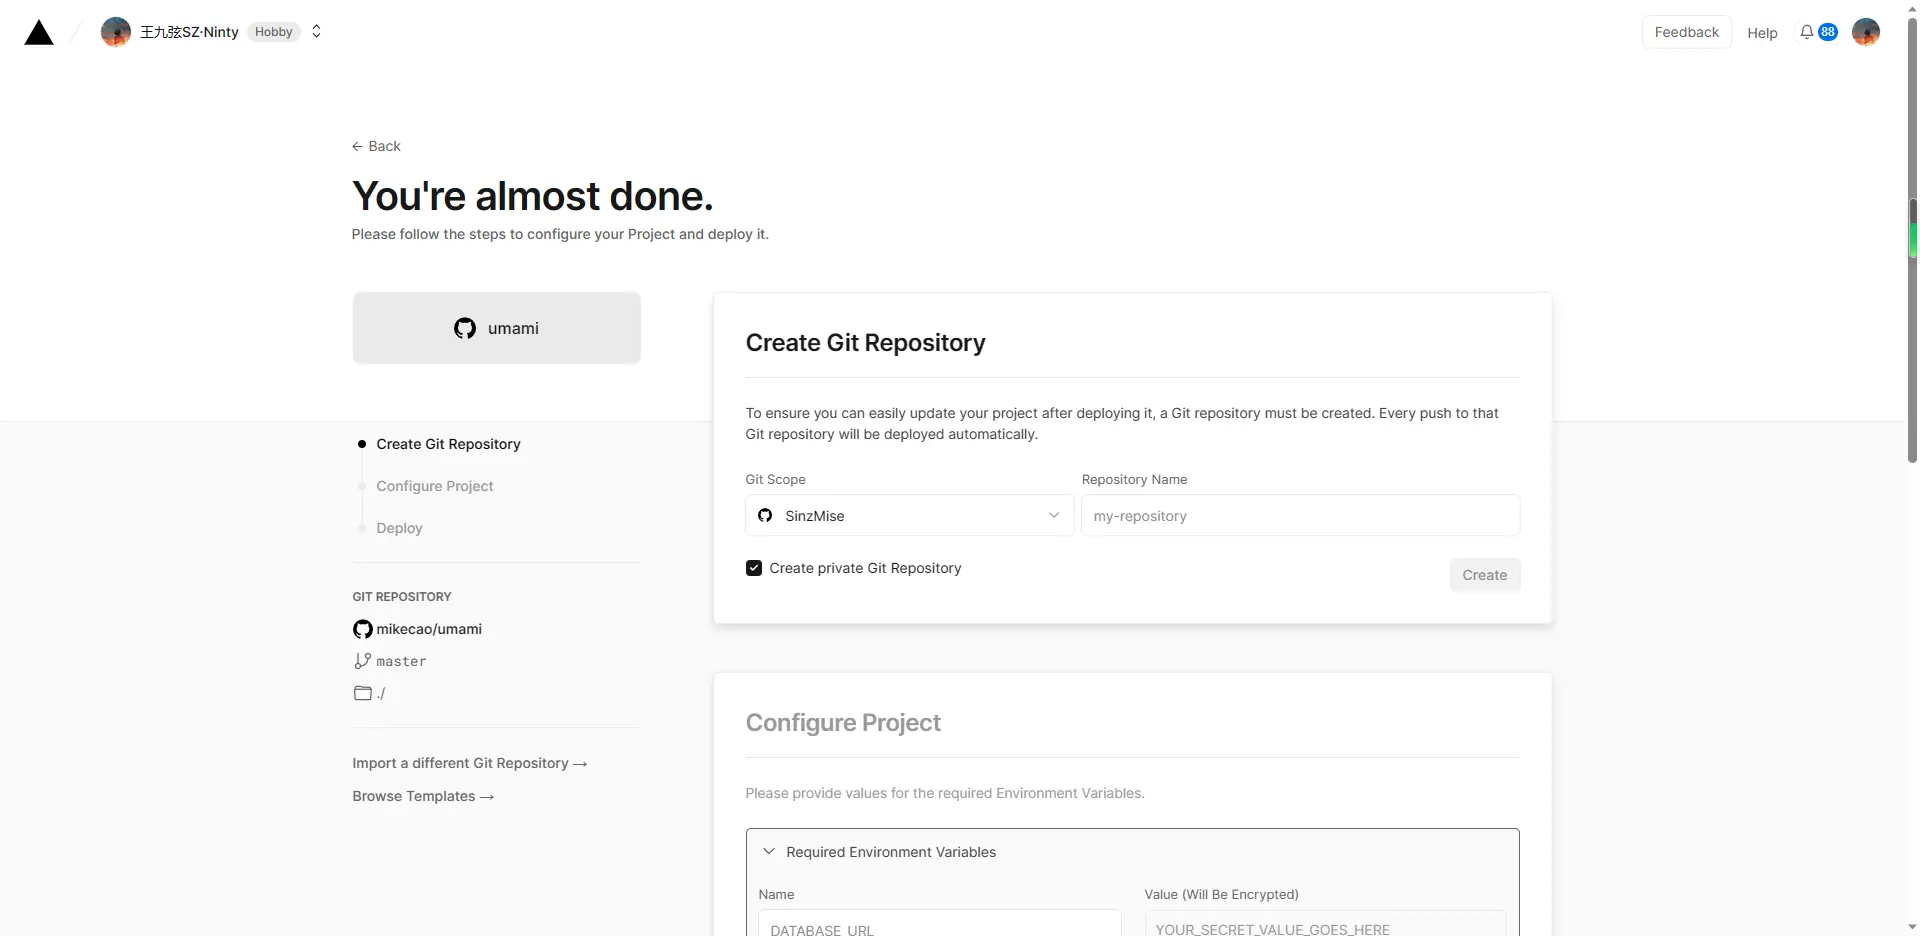
Task: Click the Create button
Action: tap(1484, 575)
